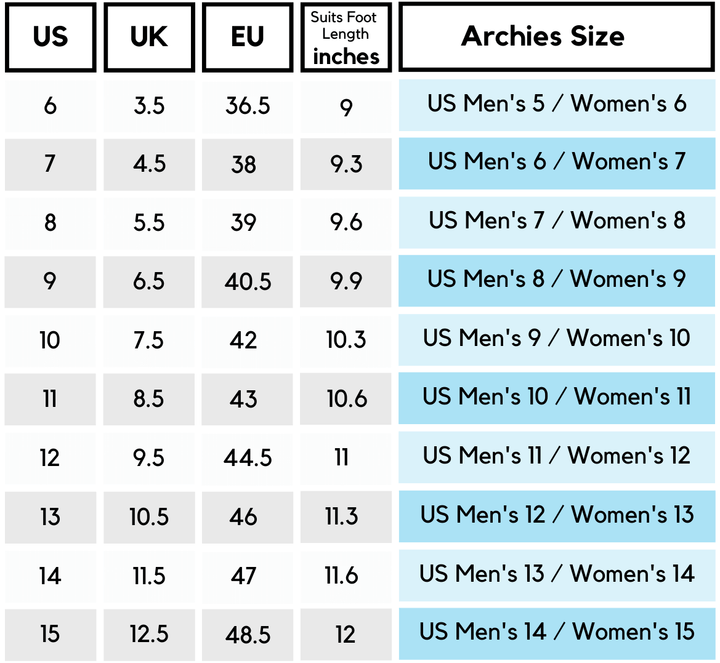Click the EU column header
The height and width of the screenshot is (663, 720).
tap(248, 37)
